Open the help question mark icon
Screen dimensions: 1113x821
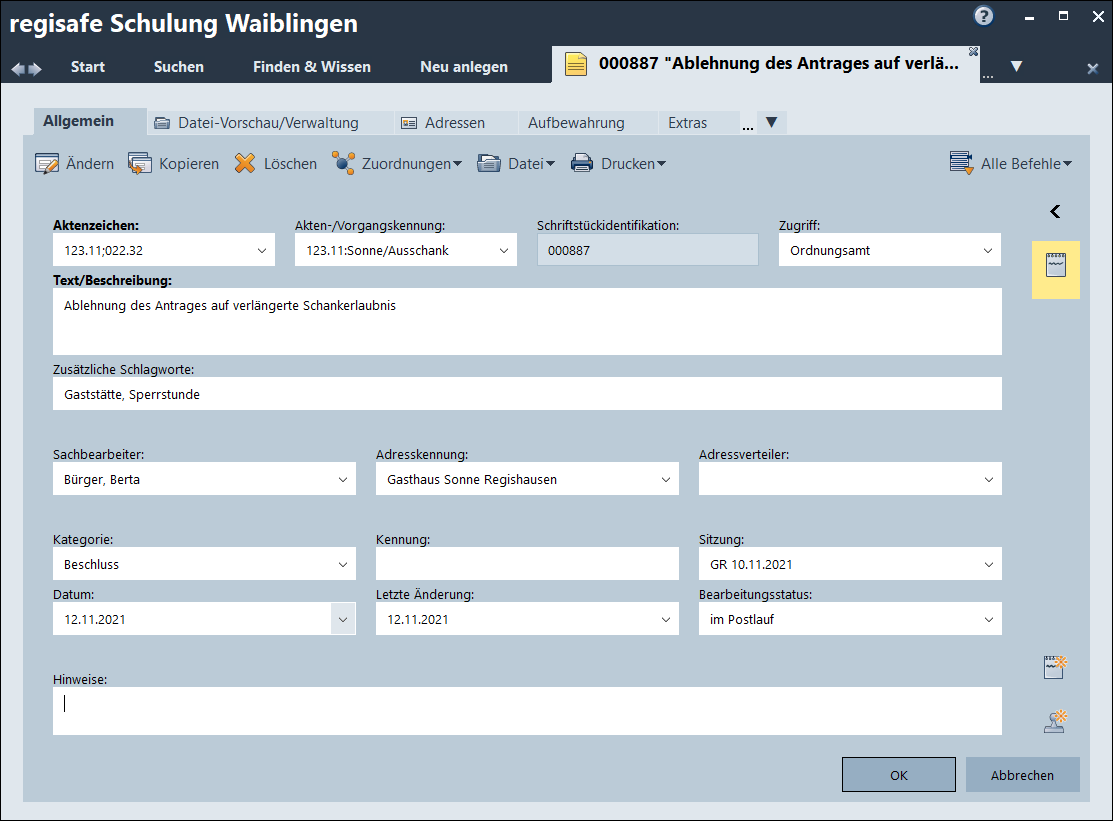pyautogui.click(x=984, y=16)
